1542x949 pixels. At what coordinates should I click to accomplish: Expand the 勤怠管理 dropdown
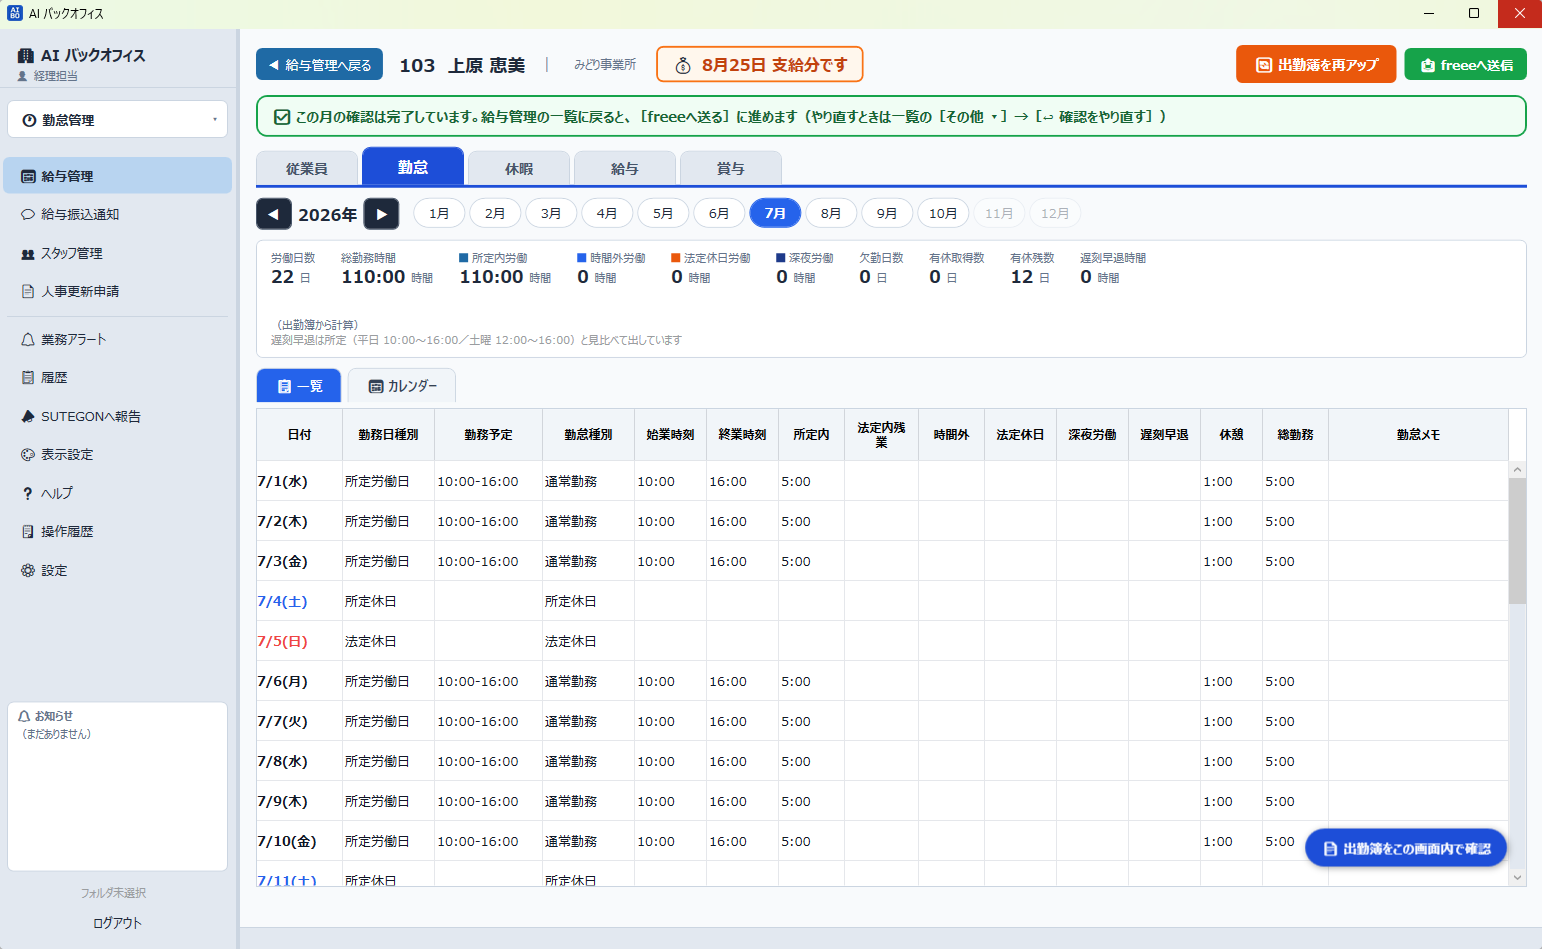(x=118, y=119)
